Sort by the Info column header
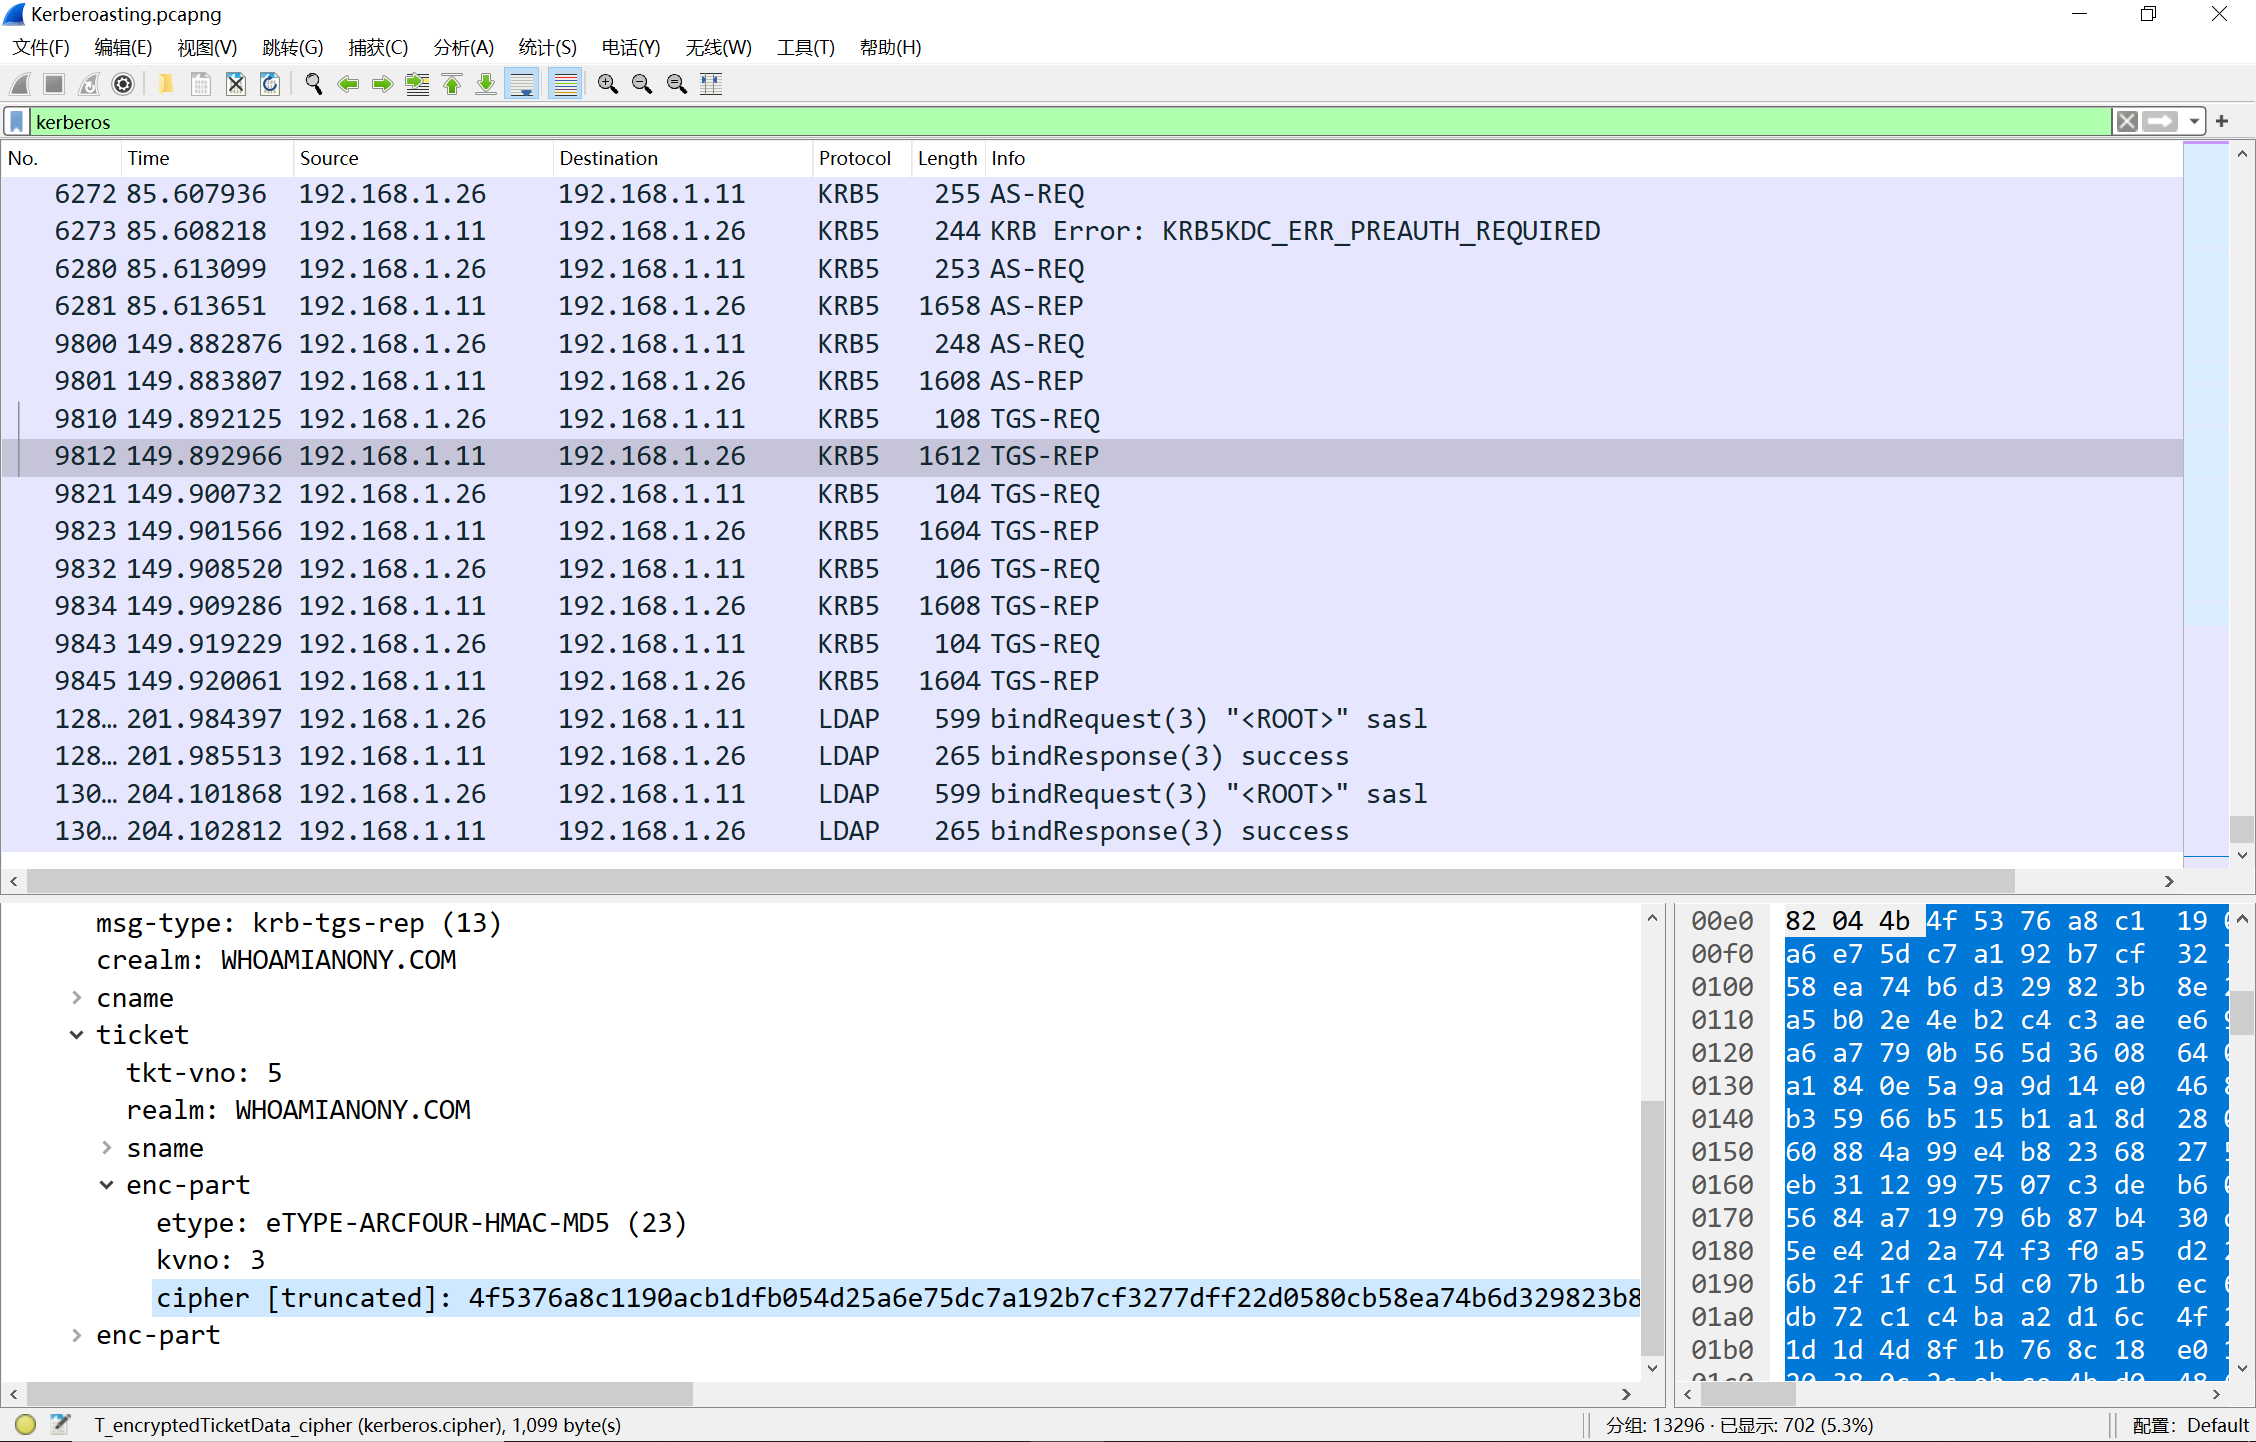This screenshot has height=1442, width=2256. (x=1584, y=158)
